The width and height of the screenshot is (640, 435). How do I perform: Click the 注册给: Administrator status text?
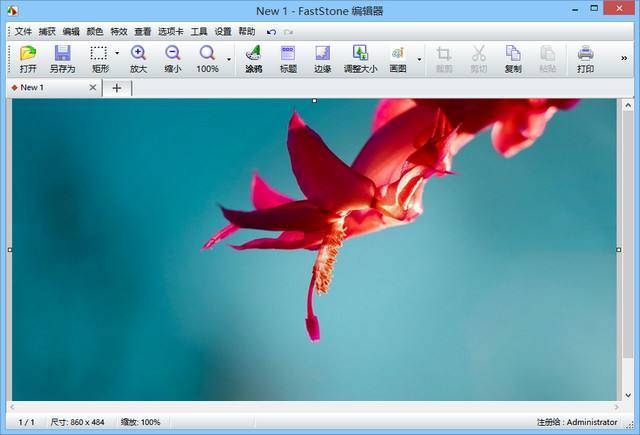click(577, 422)
